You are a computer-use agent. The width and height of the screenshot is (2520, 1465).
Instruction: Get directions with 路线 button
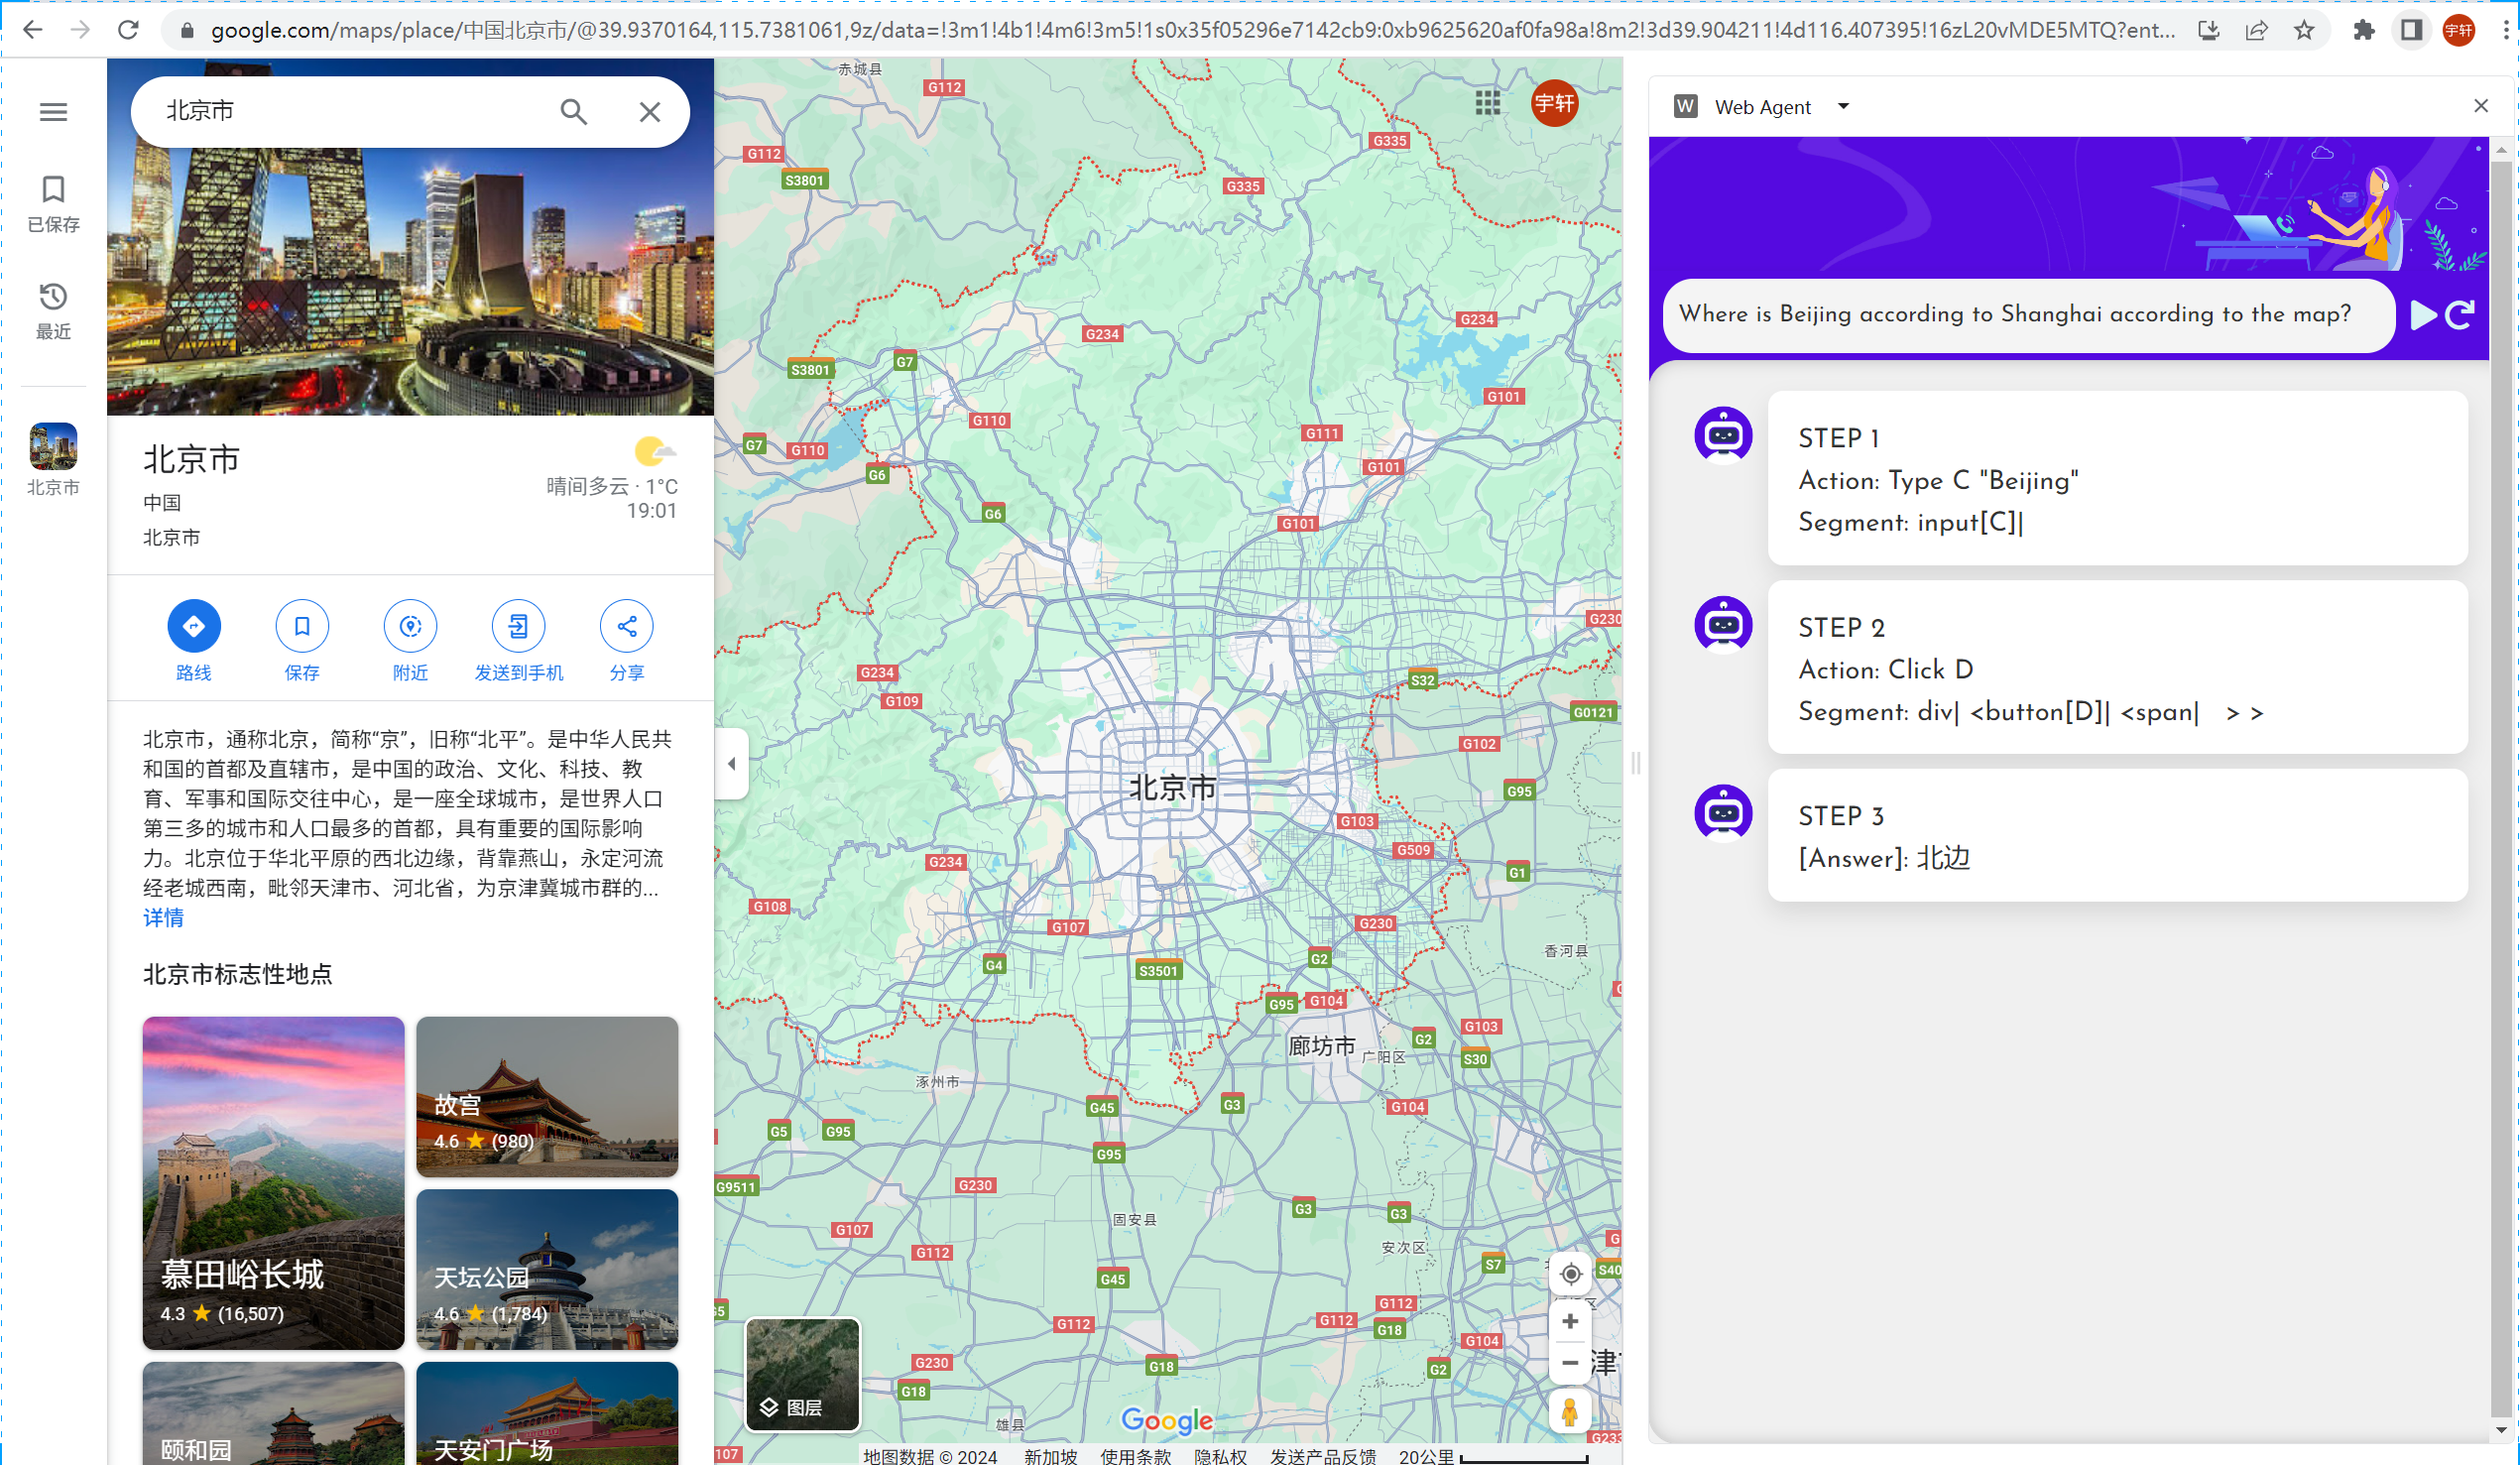point(193,640)
